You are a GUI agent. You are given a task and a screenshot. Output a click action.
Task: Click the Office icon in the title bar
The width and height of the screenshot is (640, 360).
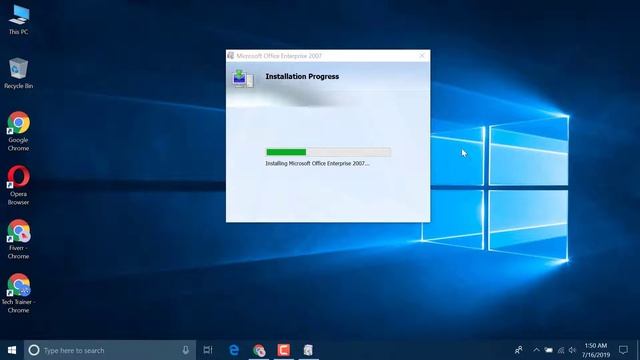click(231, 56)
